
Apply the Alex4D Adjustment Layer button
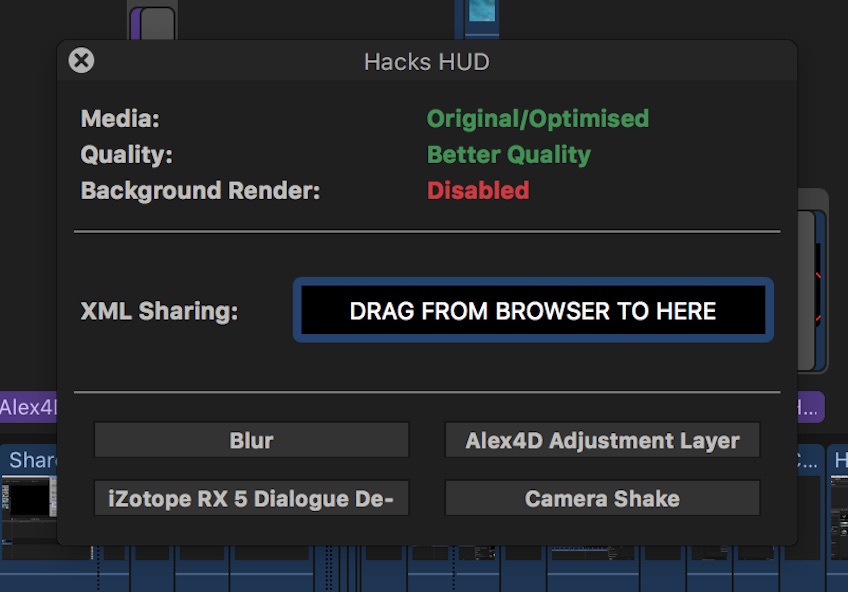[602, 440]
